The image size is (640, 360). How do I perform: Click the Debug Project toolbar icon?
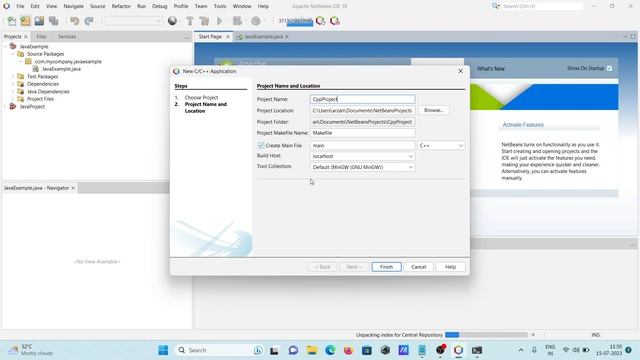(x=237, y=21)
